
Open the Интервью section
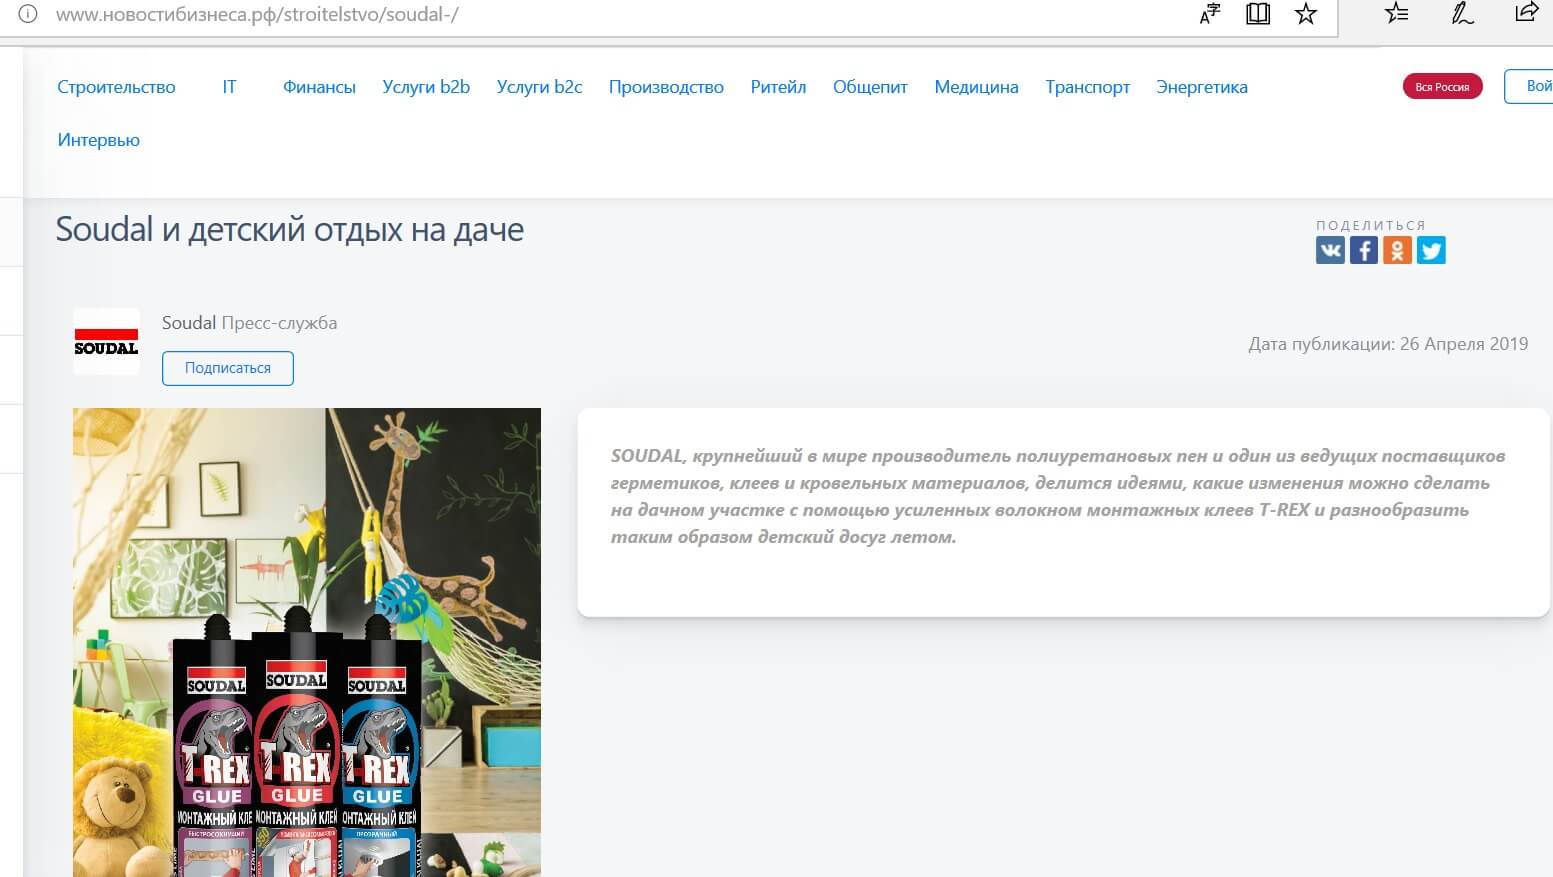(98, 140)
